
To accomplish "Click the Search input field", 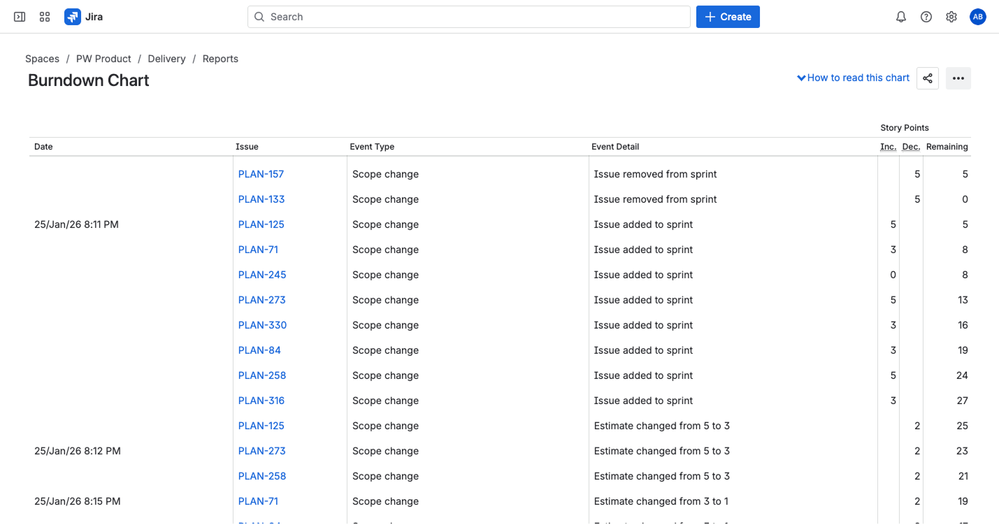I will [469, 17].
